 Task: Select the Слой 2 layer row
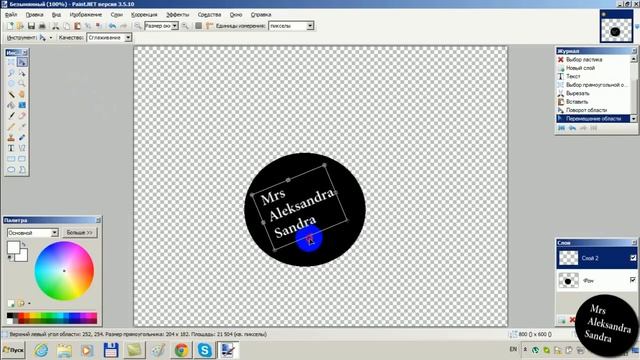coord(596,258)
